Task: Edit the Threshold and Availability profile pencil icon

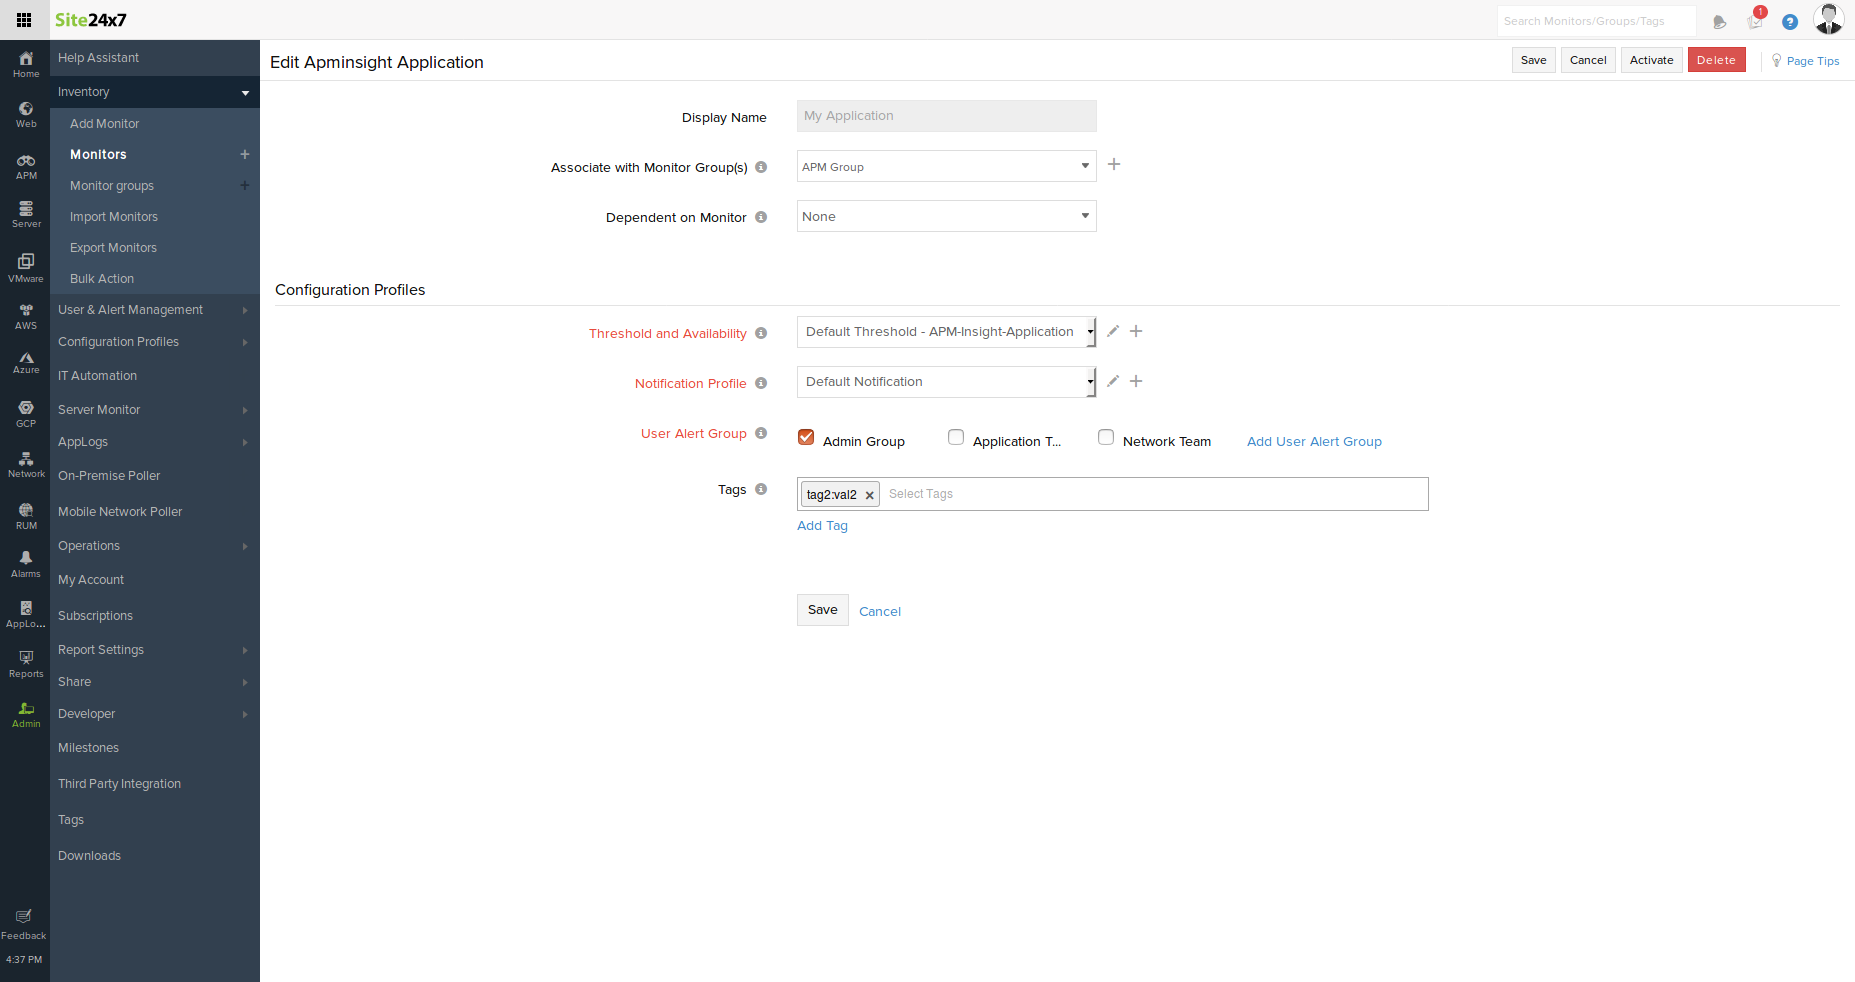Action: point(1113,331)
